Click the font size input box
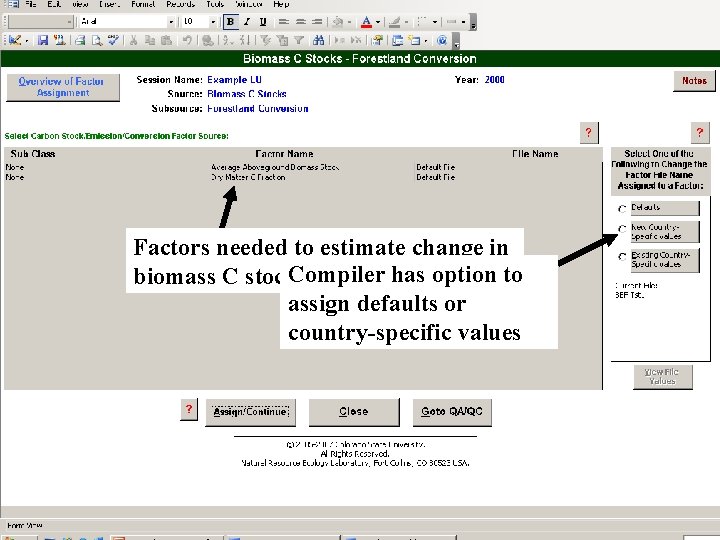Screen dimensions: 720x540 [x=194, y=22]
